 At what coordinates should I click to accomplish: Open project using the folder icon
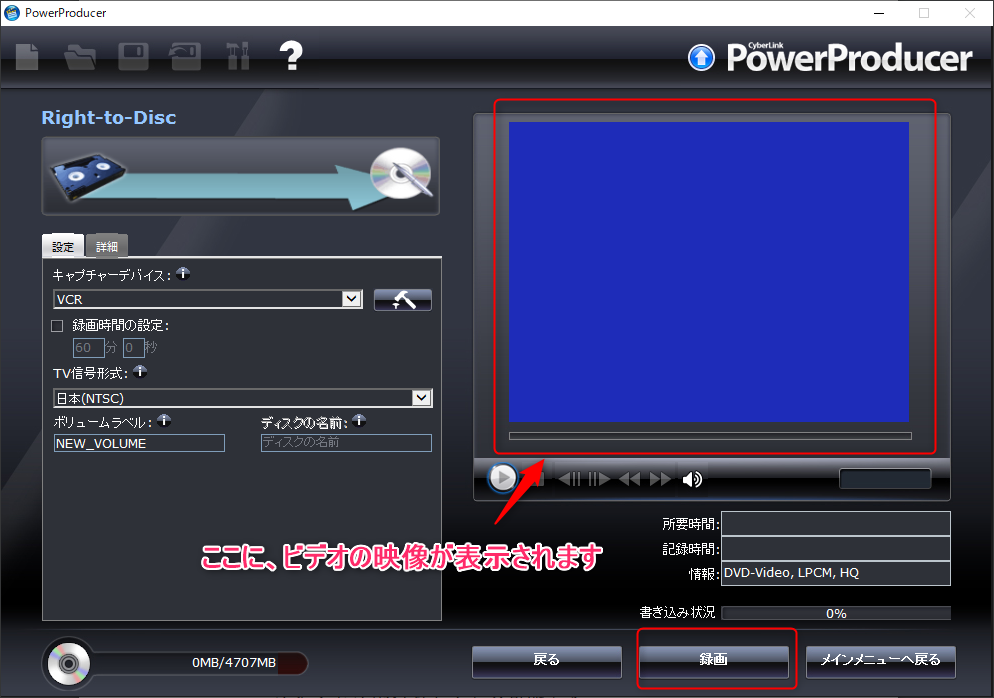(81, 57)
